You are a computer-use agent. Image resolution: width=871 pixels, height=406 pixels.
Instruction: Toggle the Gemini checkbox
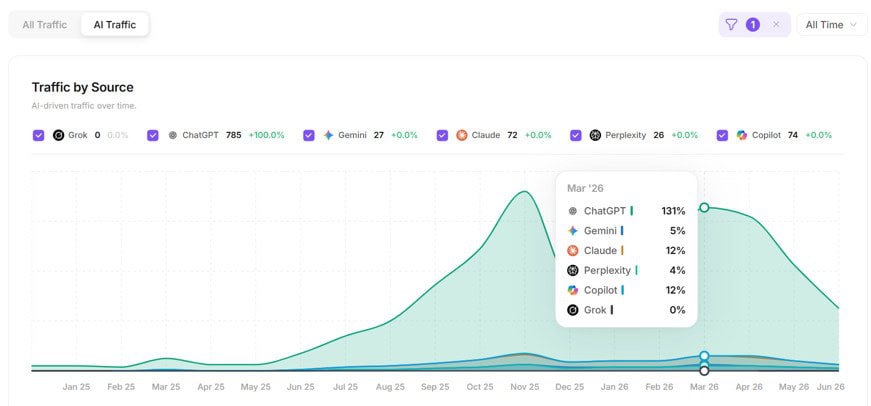(x=309, y=135)
